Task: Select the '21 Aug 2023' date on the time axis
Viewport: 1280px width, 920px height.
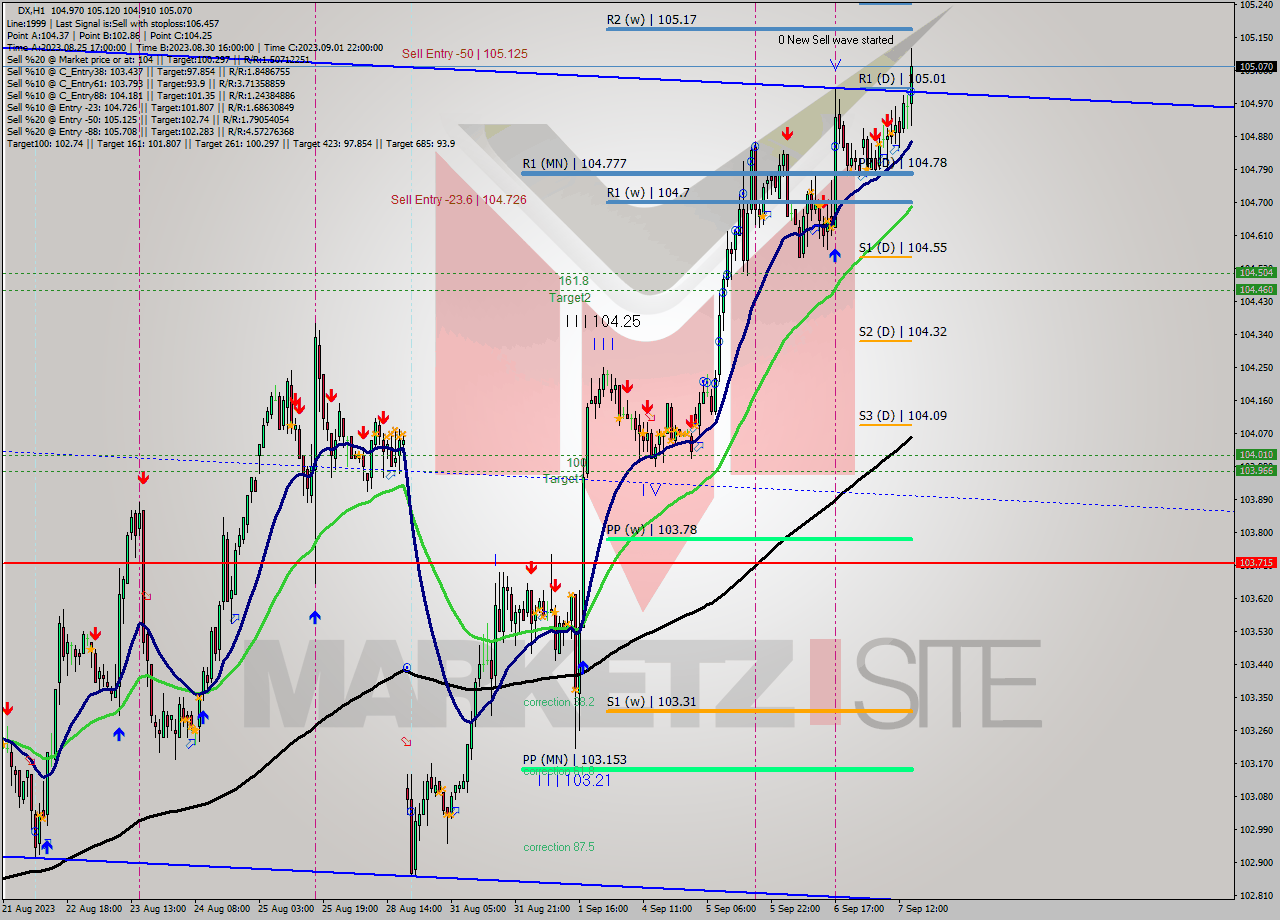Action: (x=29, y=909)
